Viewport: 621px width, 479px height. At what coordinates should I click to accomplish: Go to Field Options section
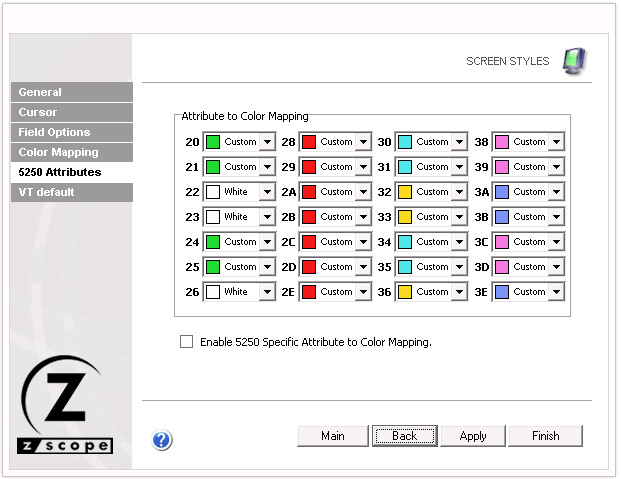pyautogui.click(x=72, y=132)
